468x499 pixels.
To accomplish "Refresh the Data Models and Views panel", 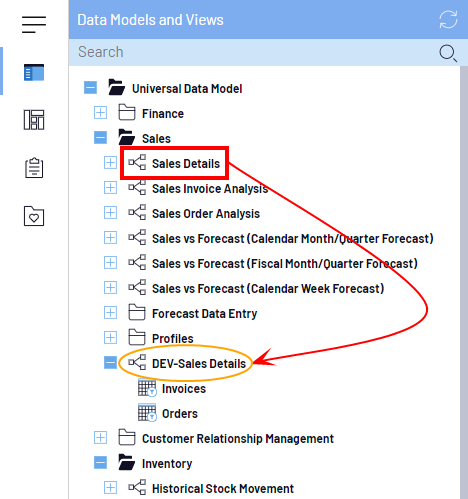I will pos(448,20).
